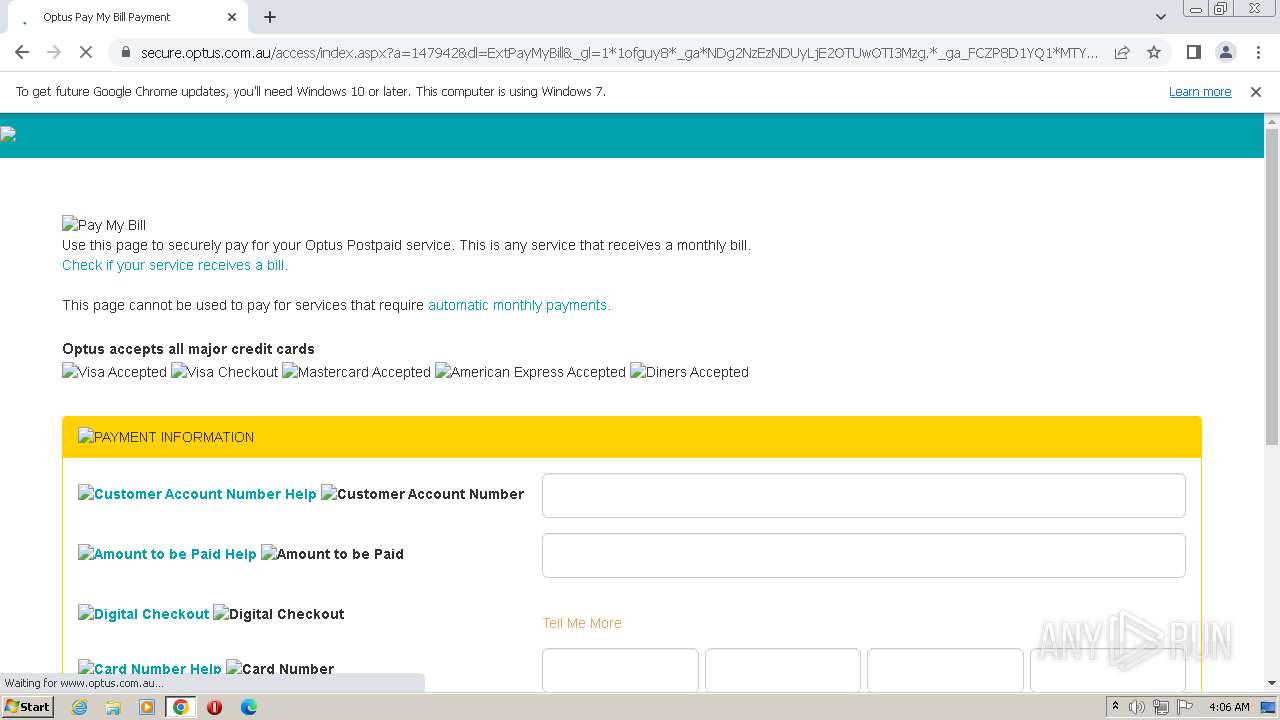Click Tell Me More link
The width and height of the screenshot is (1280, 720).
582,623
